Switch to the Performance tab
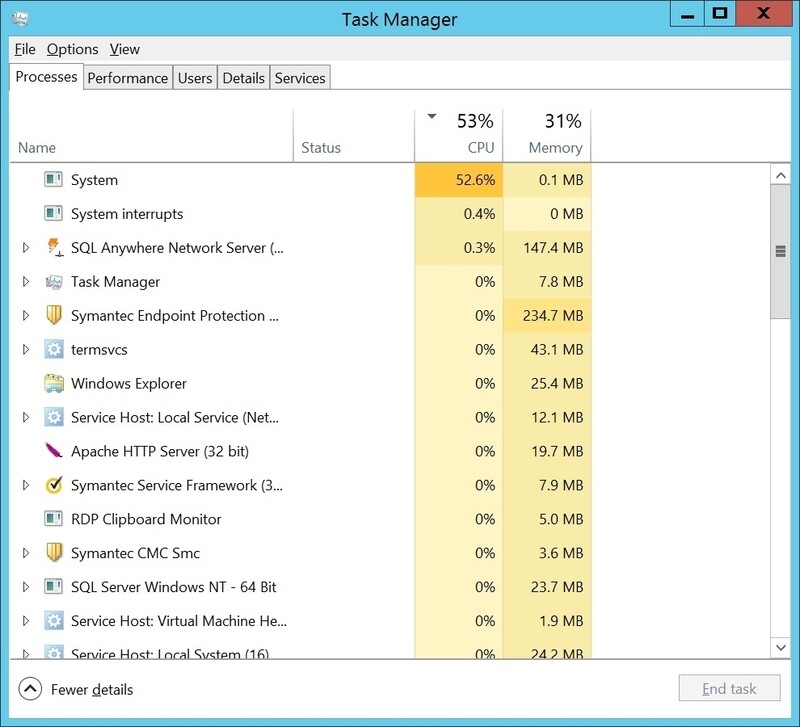Image resolution: width=800 pixels, height=727 pixels. click(127, 77)
